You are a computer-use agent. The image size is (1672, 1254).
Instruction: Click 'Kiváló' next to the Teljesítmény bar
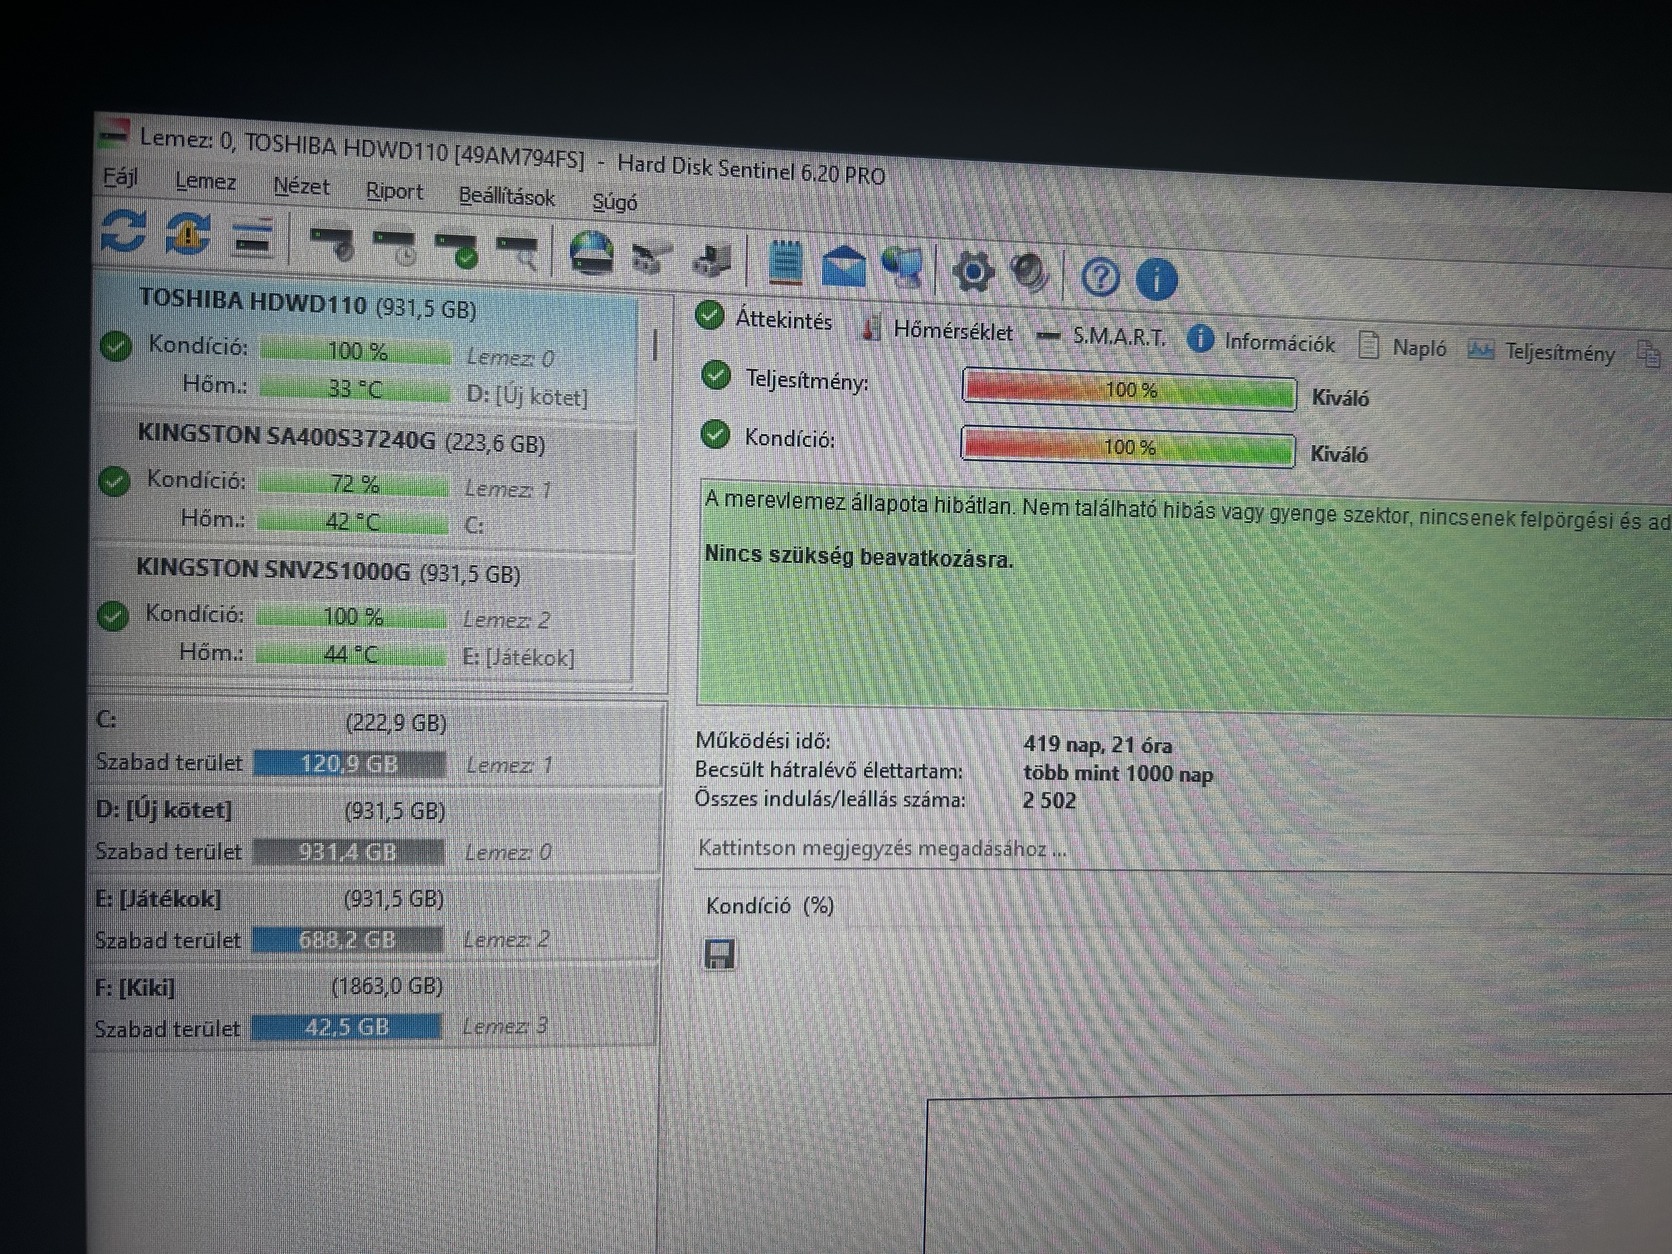pos(1340,397)
